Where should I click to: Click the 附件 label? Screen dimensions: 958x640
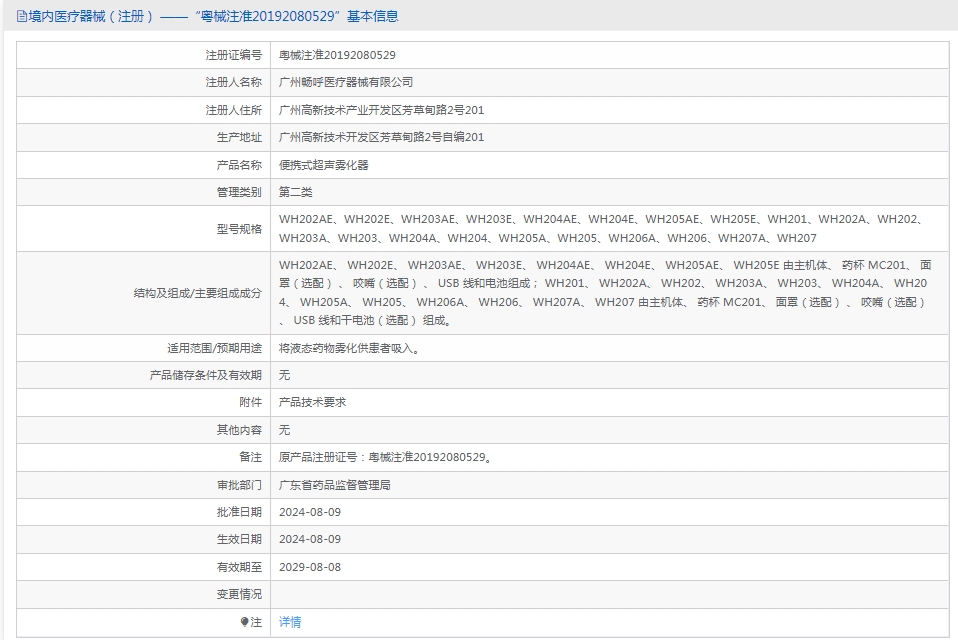point(250,402)
